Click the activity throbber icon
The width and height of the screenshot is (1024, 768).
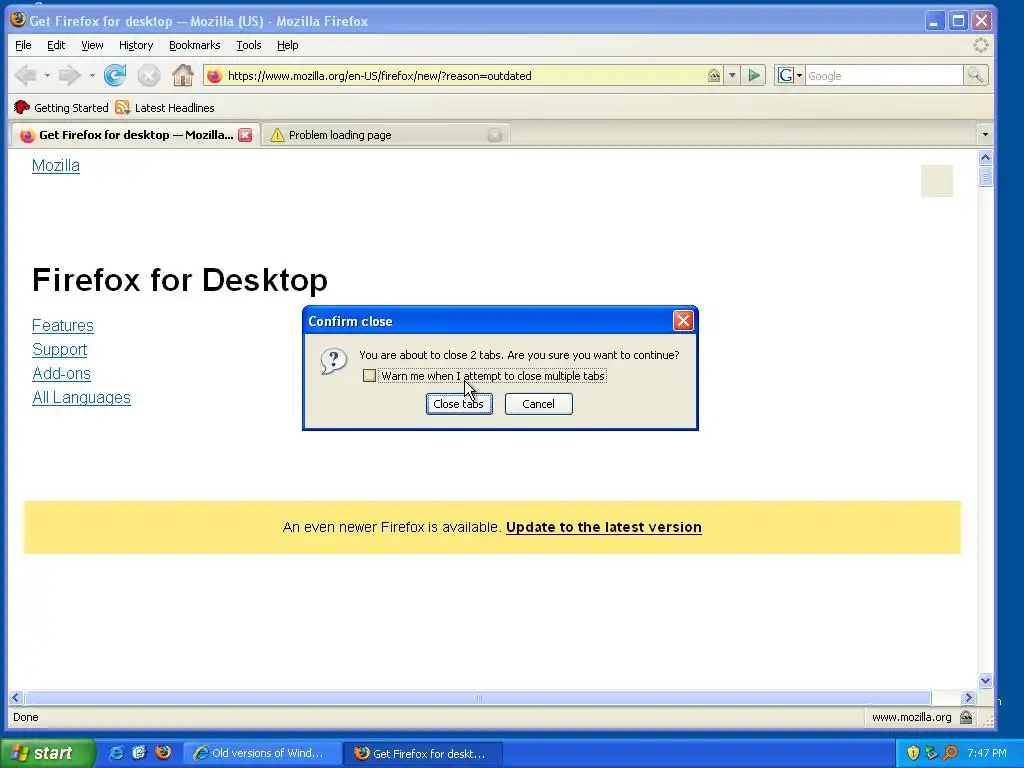(981, 45)
